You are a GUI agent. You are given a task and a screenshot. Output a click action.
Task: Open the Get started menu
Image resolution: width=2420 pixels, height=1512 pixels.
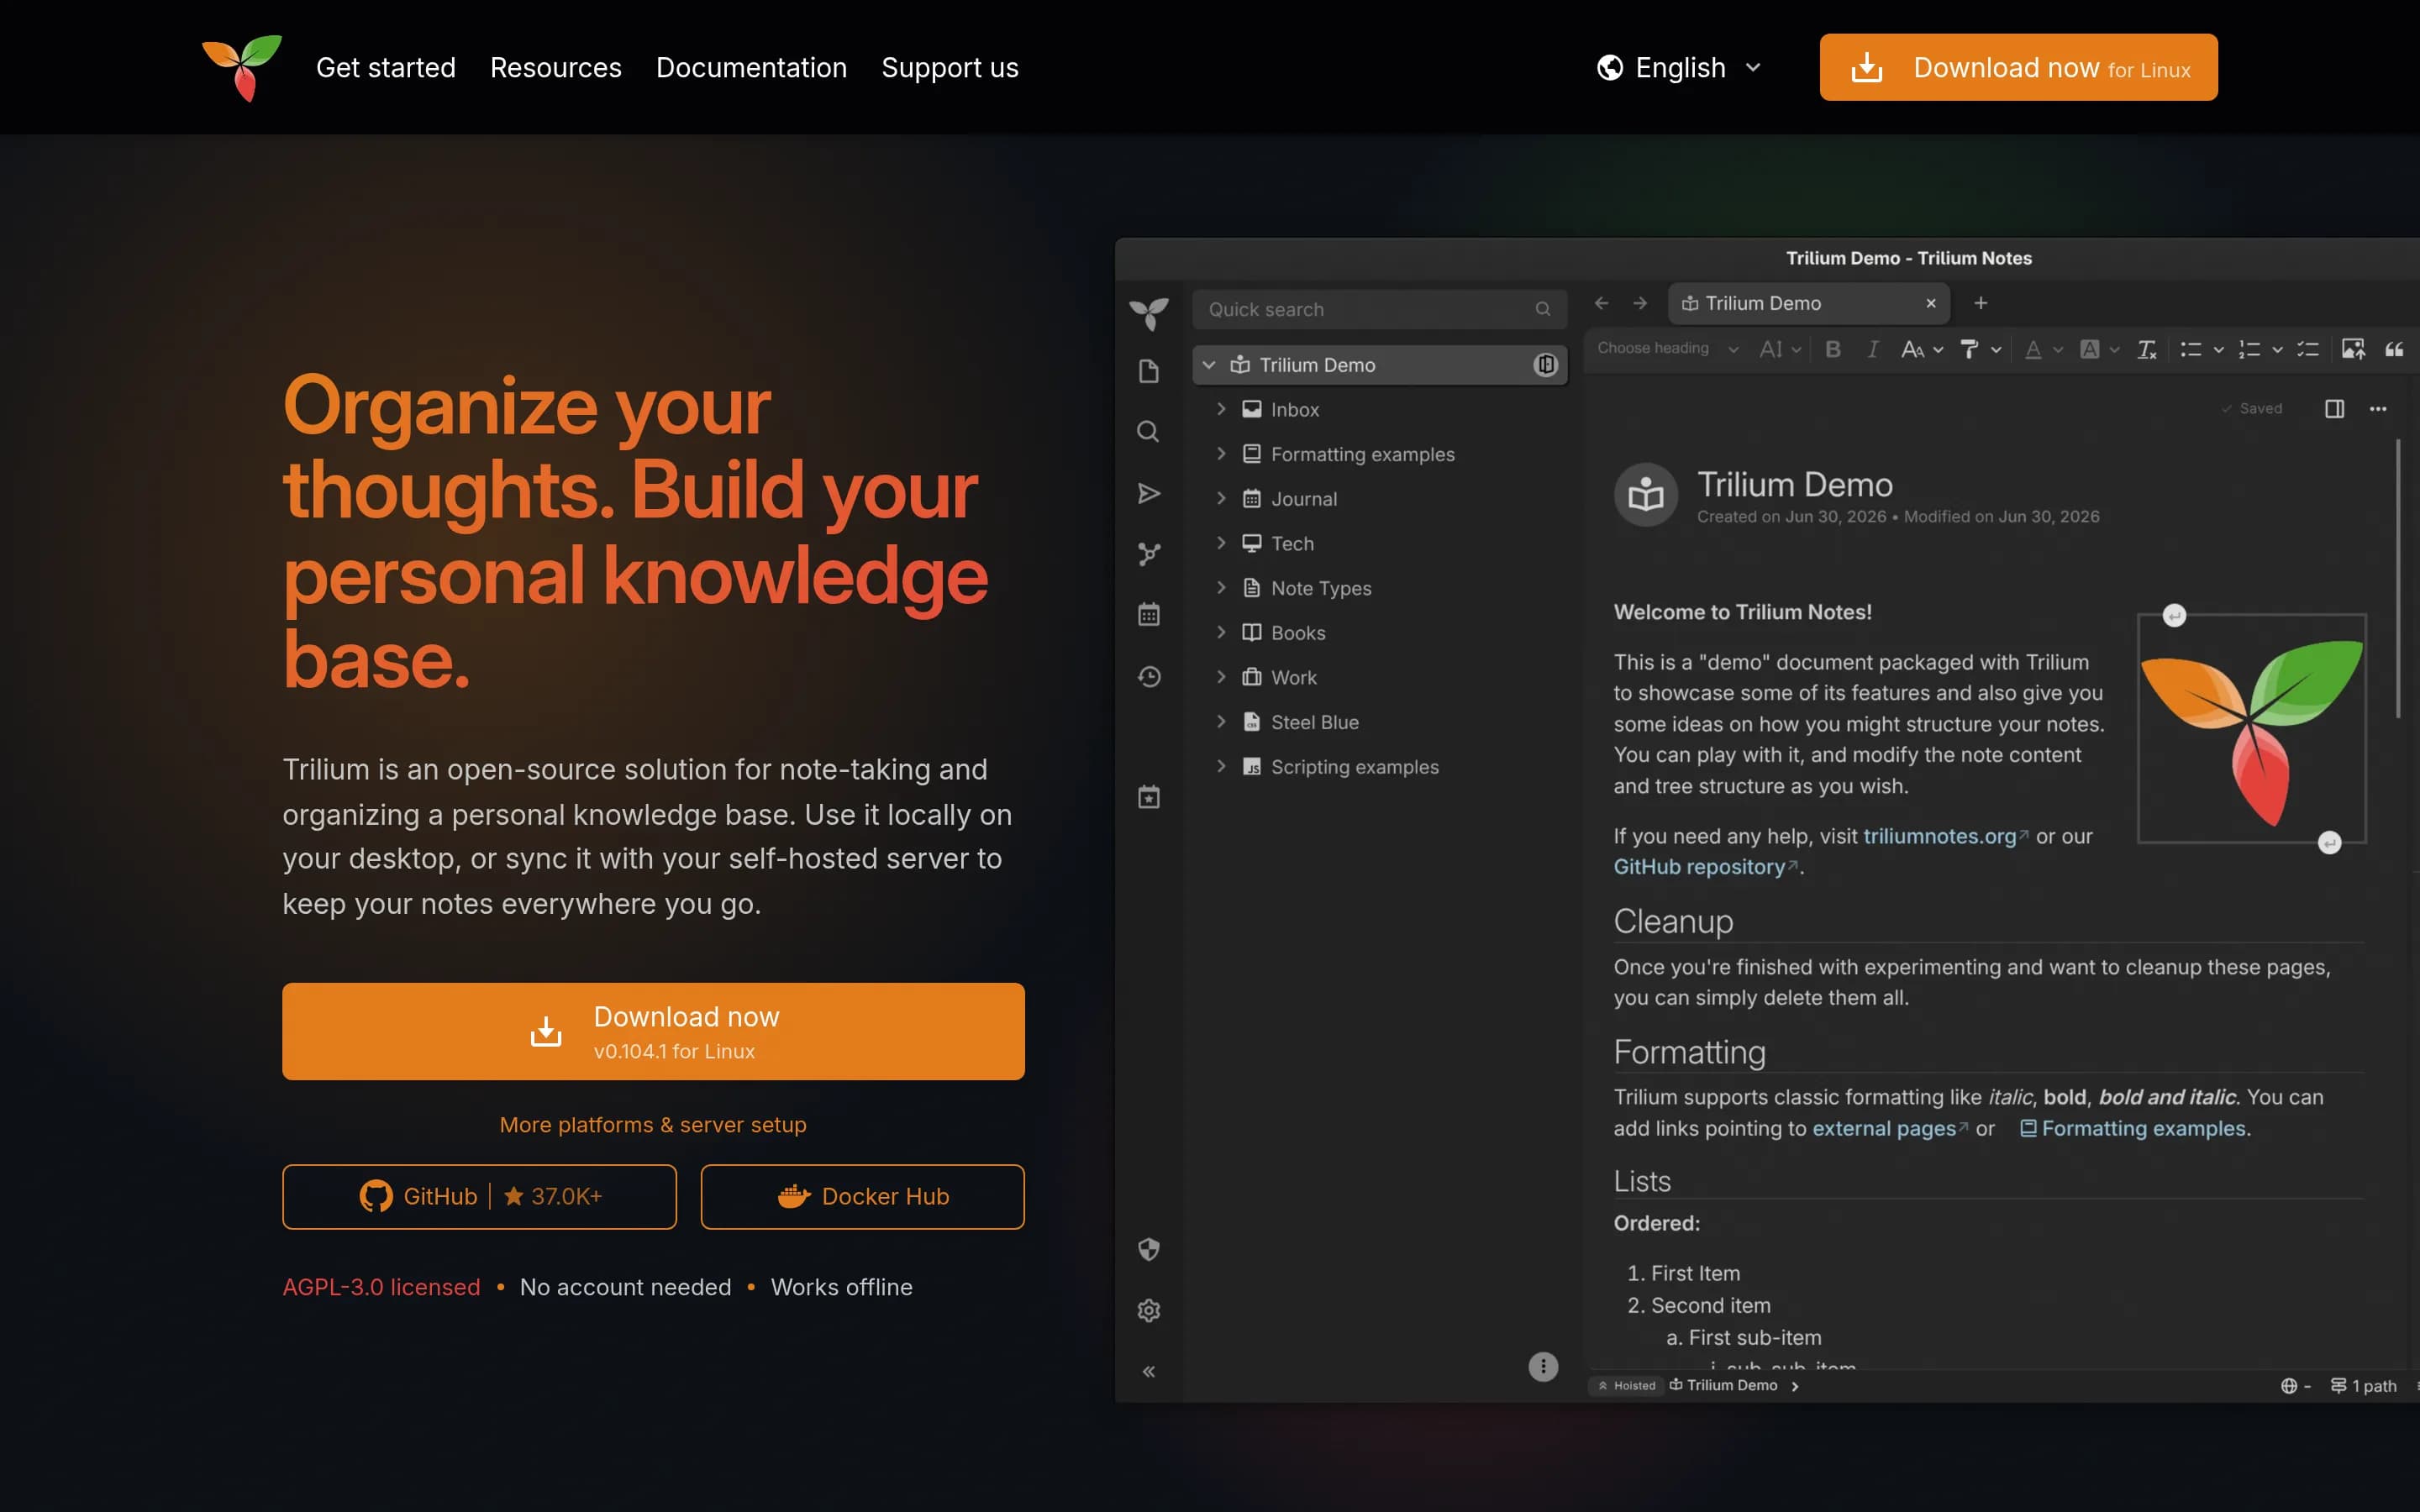386,68
